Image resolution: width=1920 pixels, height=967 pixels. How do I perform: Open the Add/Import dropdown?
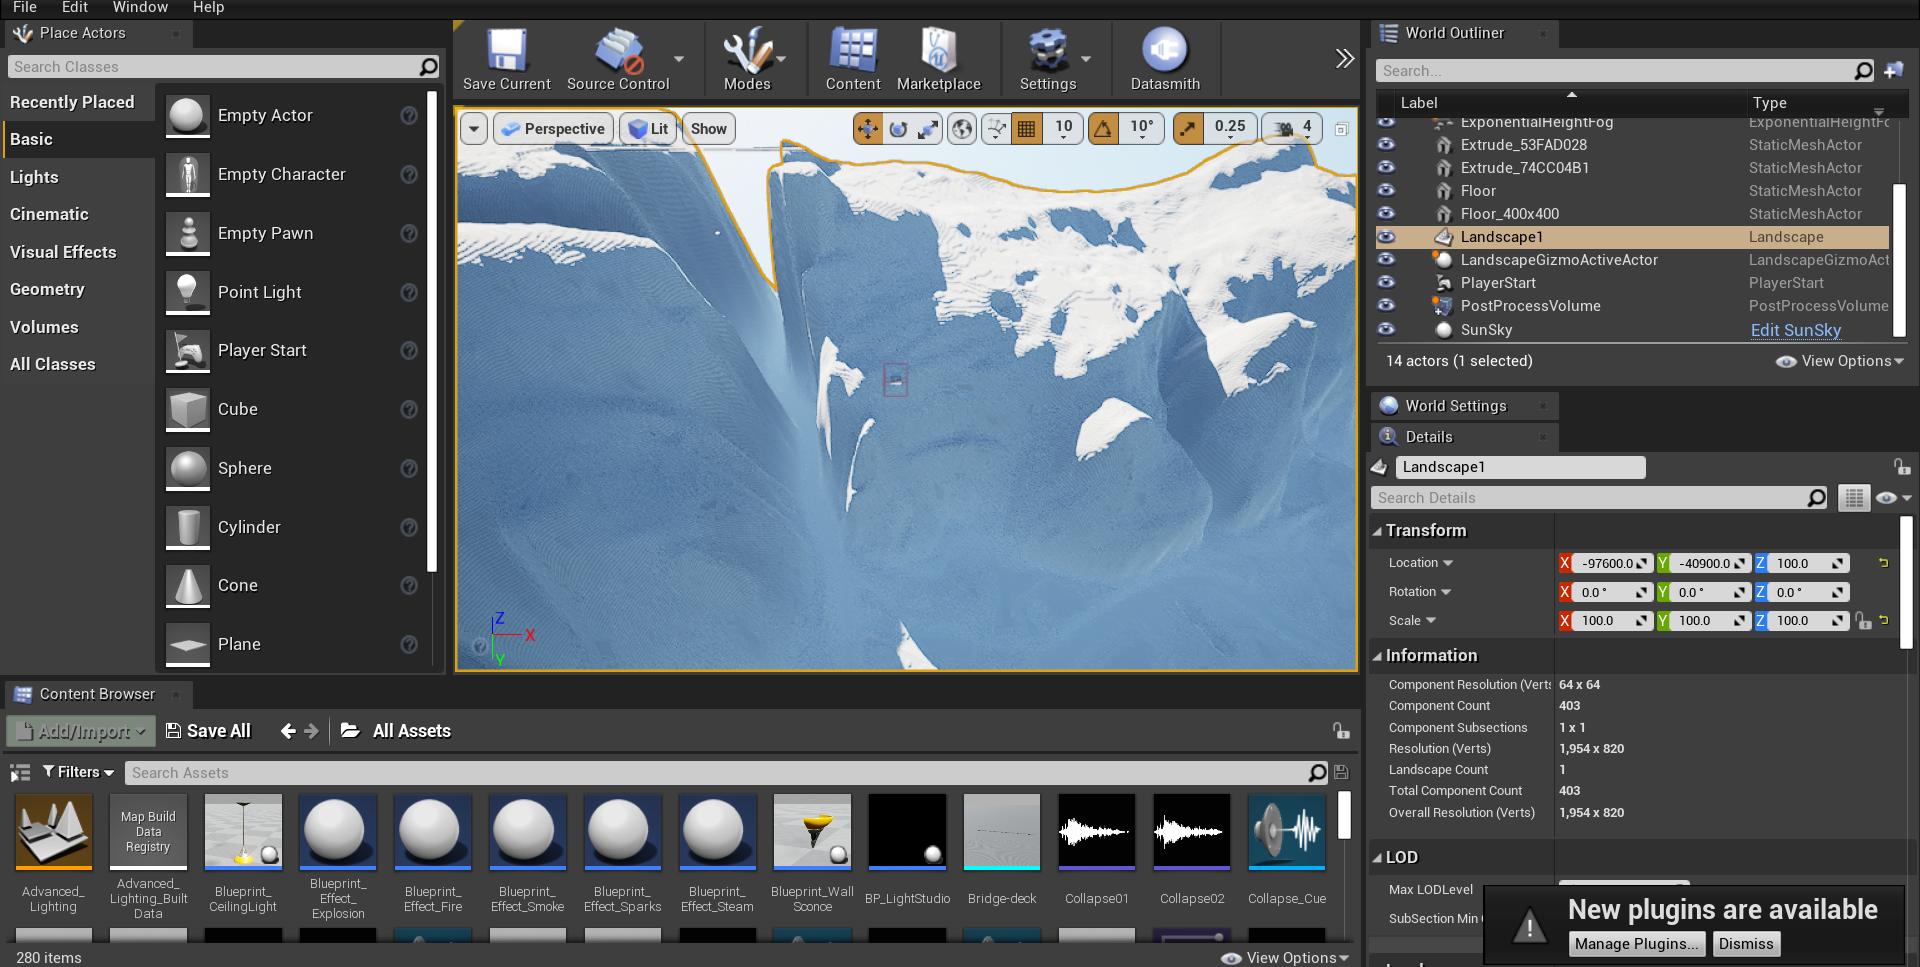(81, 731)
